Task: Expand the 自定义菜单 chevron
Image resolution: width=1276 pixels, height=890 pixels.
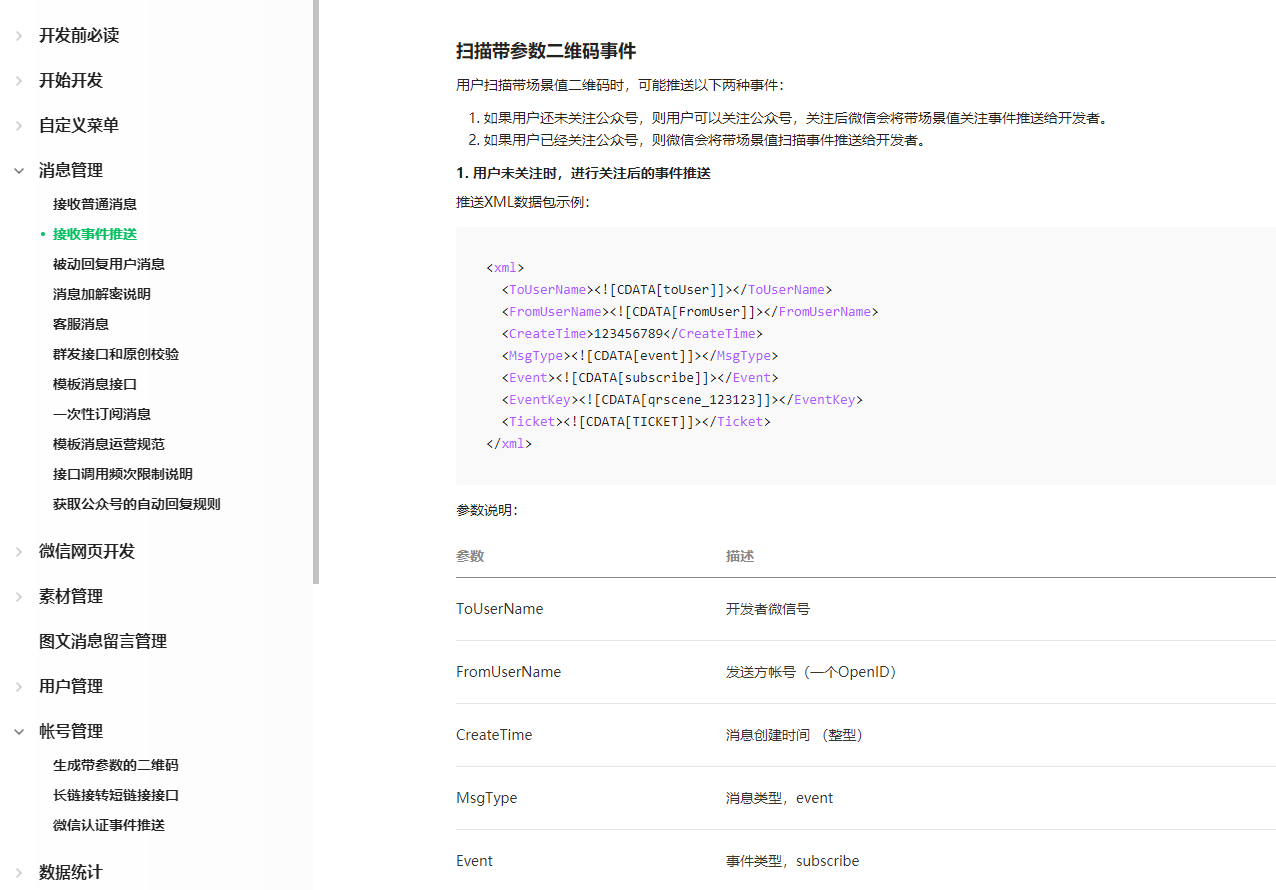Action: (x=19, y=126)
